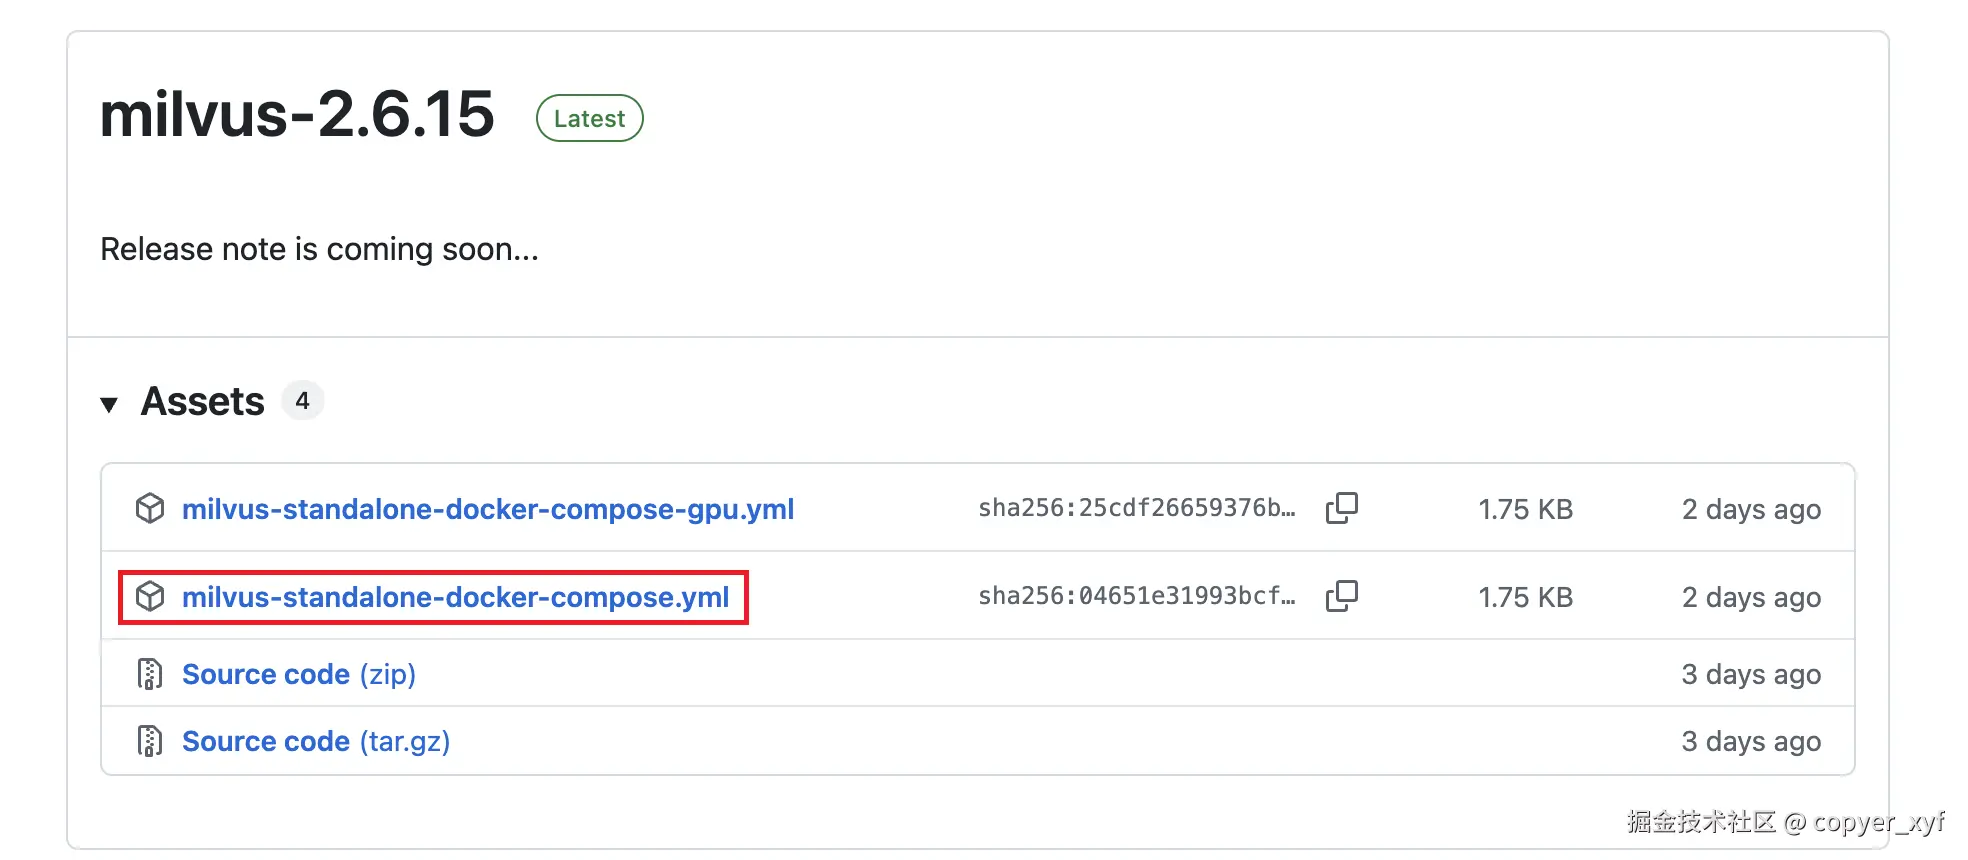Copy sha256 of the gpu.yml asset
Viewport: 1968px width, 860px height.
1342,508
